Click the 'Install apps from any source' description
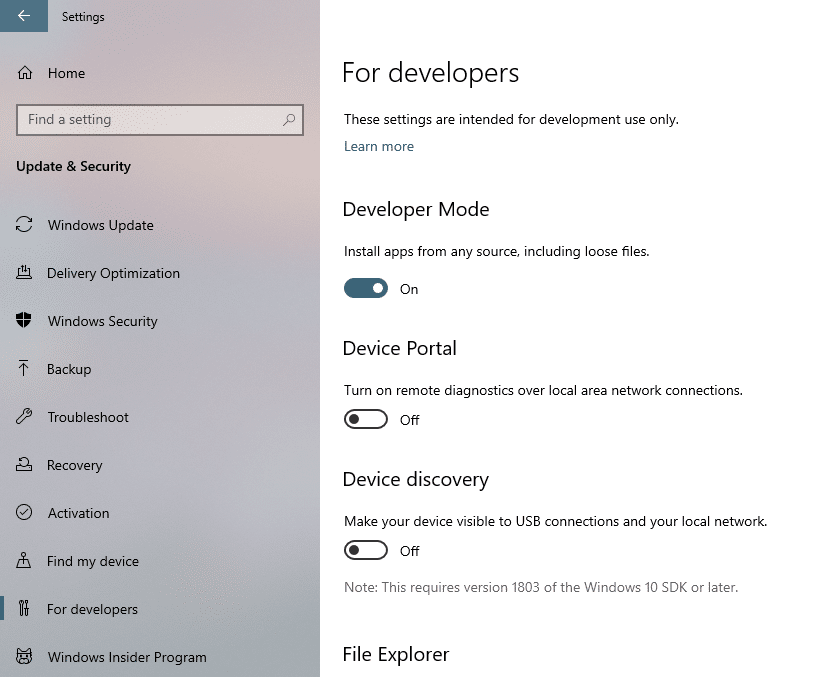The width and height of the screenshot is (818, 677). click(497, 251)
